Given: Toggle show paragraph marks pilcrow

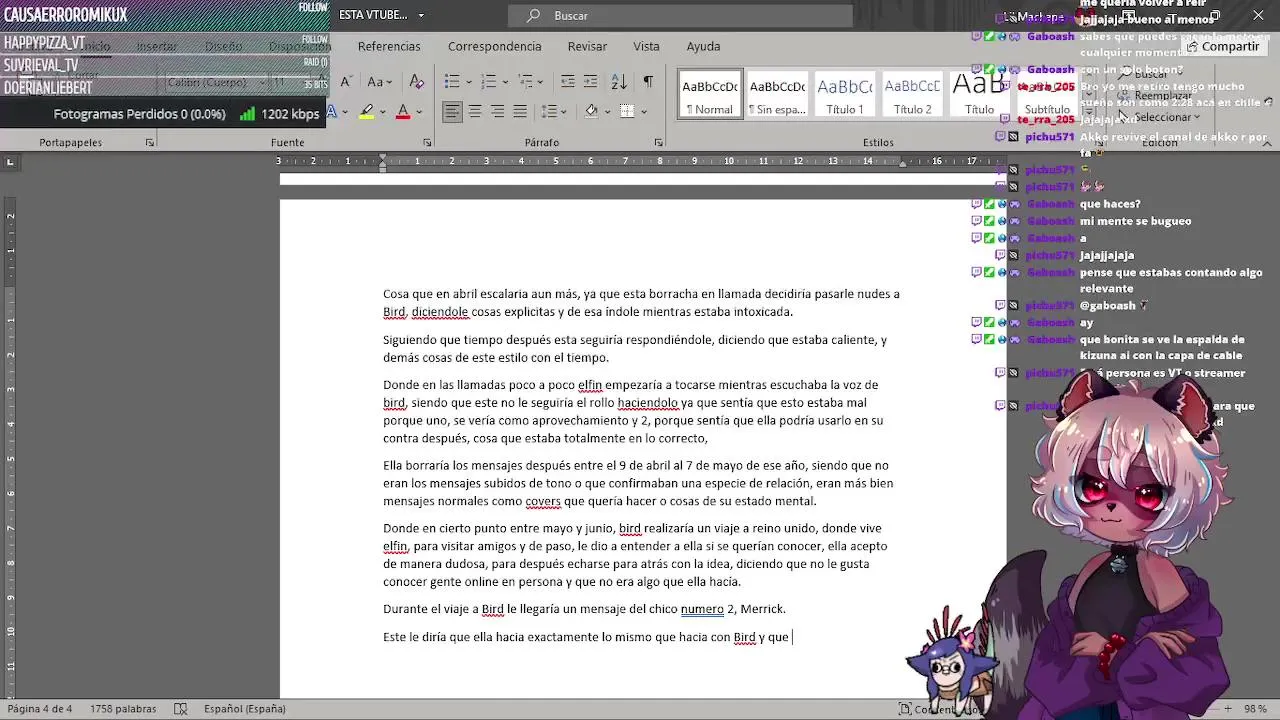Looking at the screenshot, I should tap(648, 82).
